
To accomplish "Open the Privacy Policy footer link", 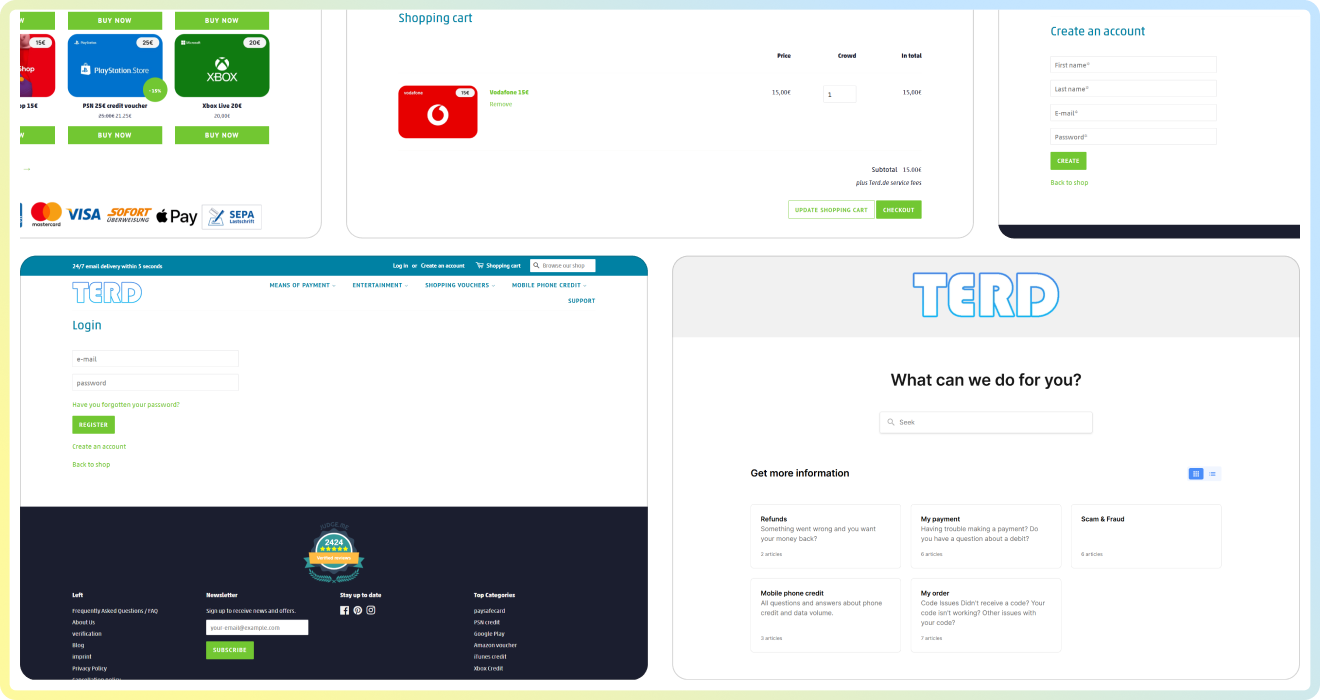I will (x=90, y=668).
